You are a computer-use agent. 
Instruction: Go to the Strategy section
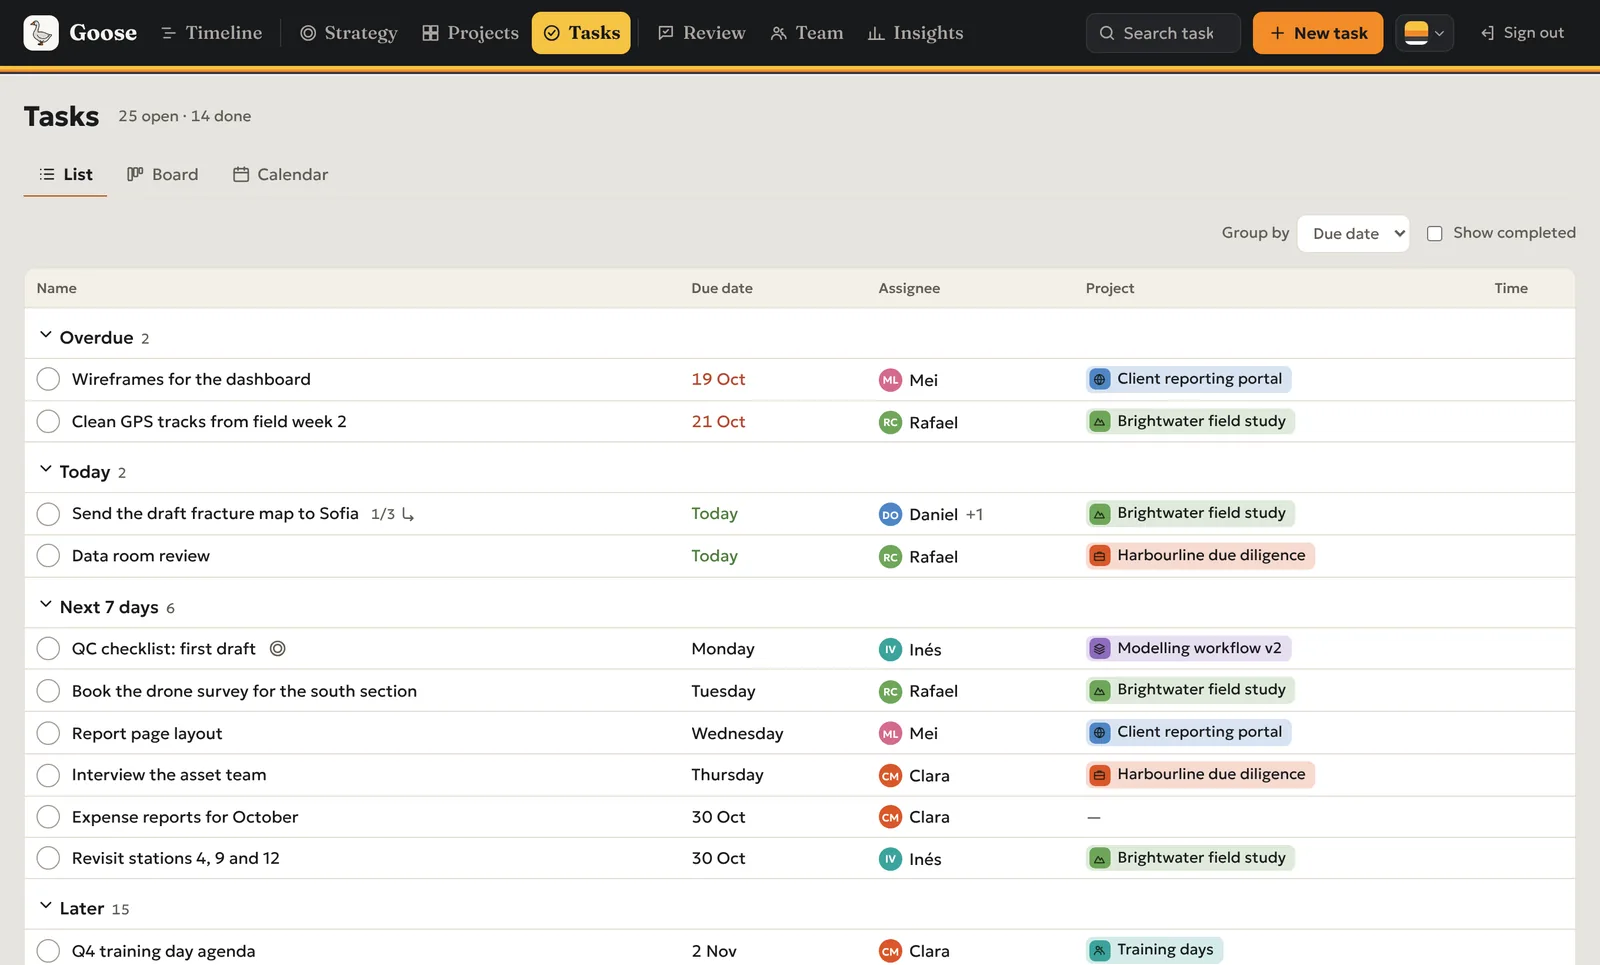(x=348, y=33)
